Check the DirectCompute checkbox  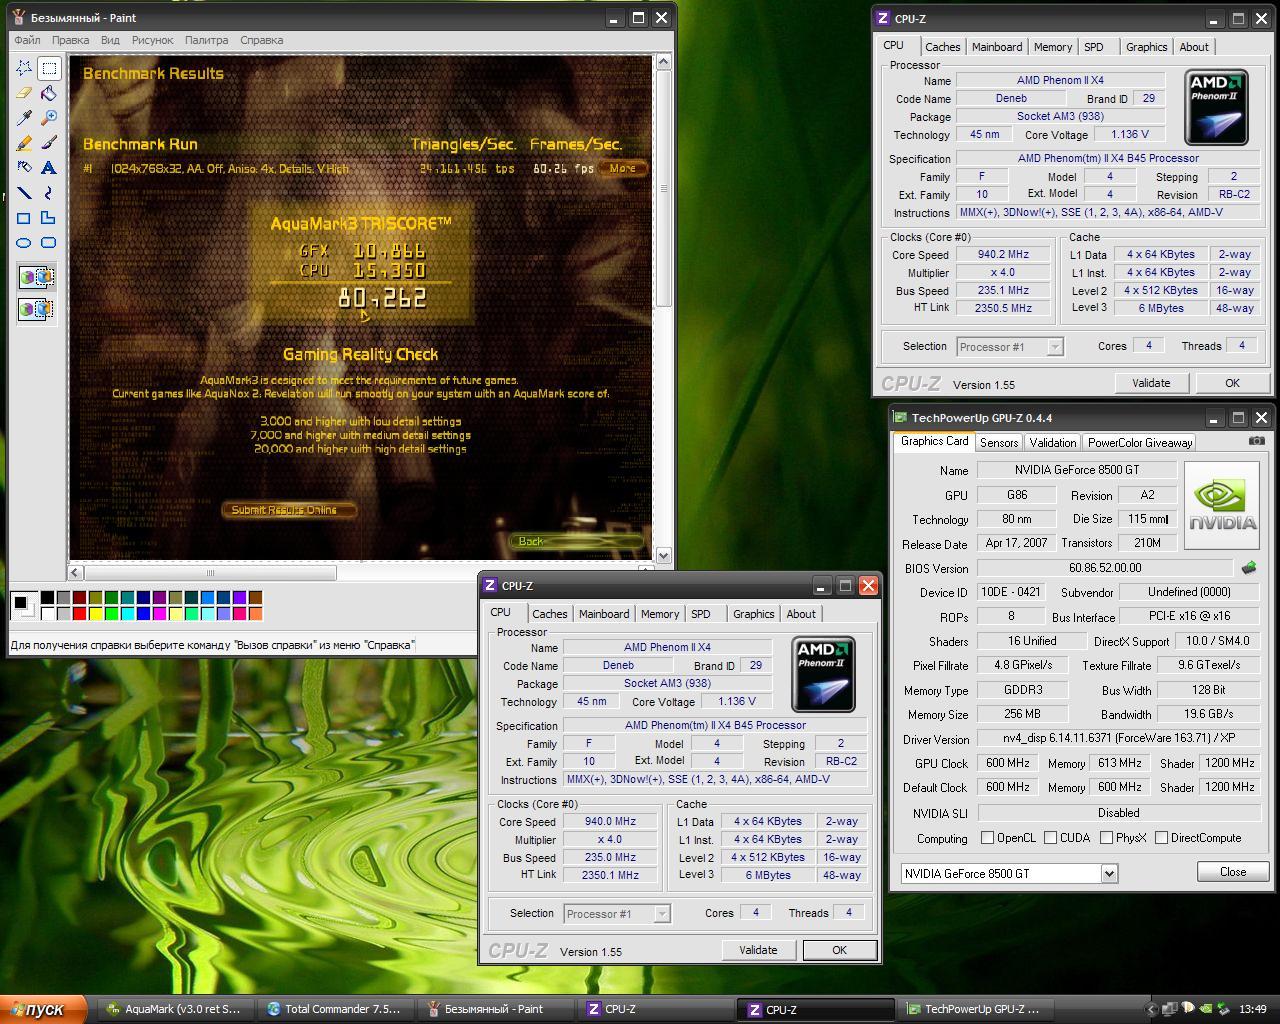pyautogui.click(x=1161, y=838)
